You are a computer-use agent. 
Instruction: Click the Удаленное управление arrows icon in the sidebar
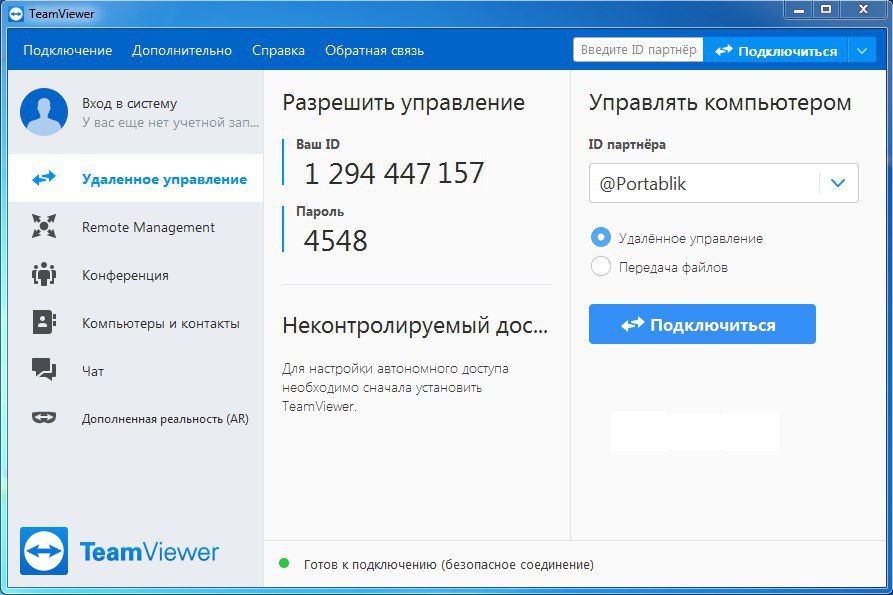(44, 178)
